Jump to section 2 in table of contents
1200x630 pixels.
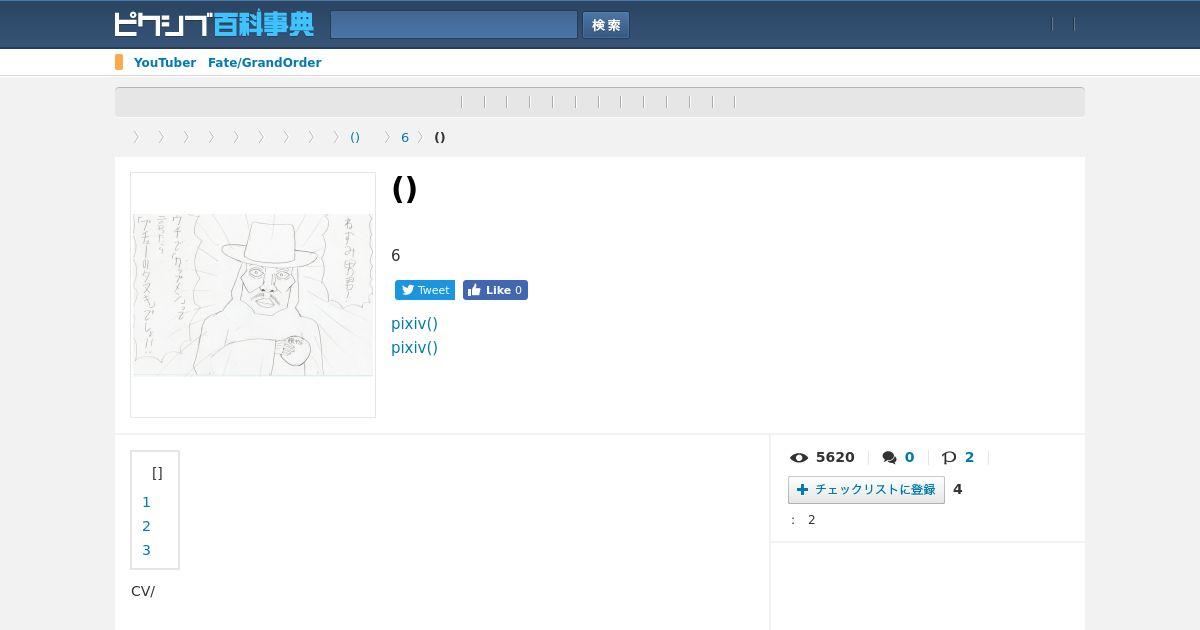[x=146, y=526]
